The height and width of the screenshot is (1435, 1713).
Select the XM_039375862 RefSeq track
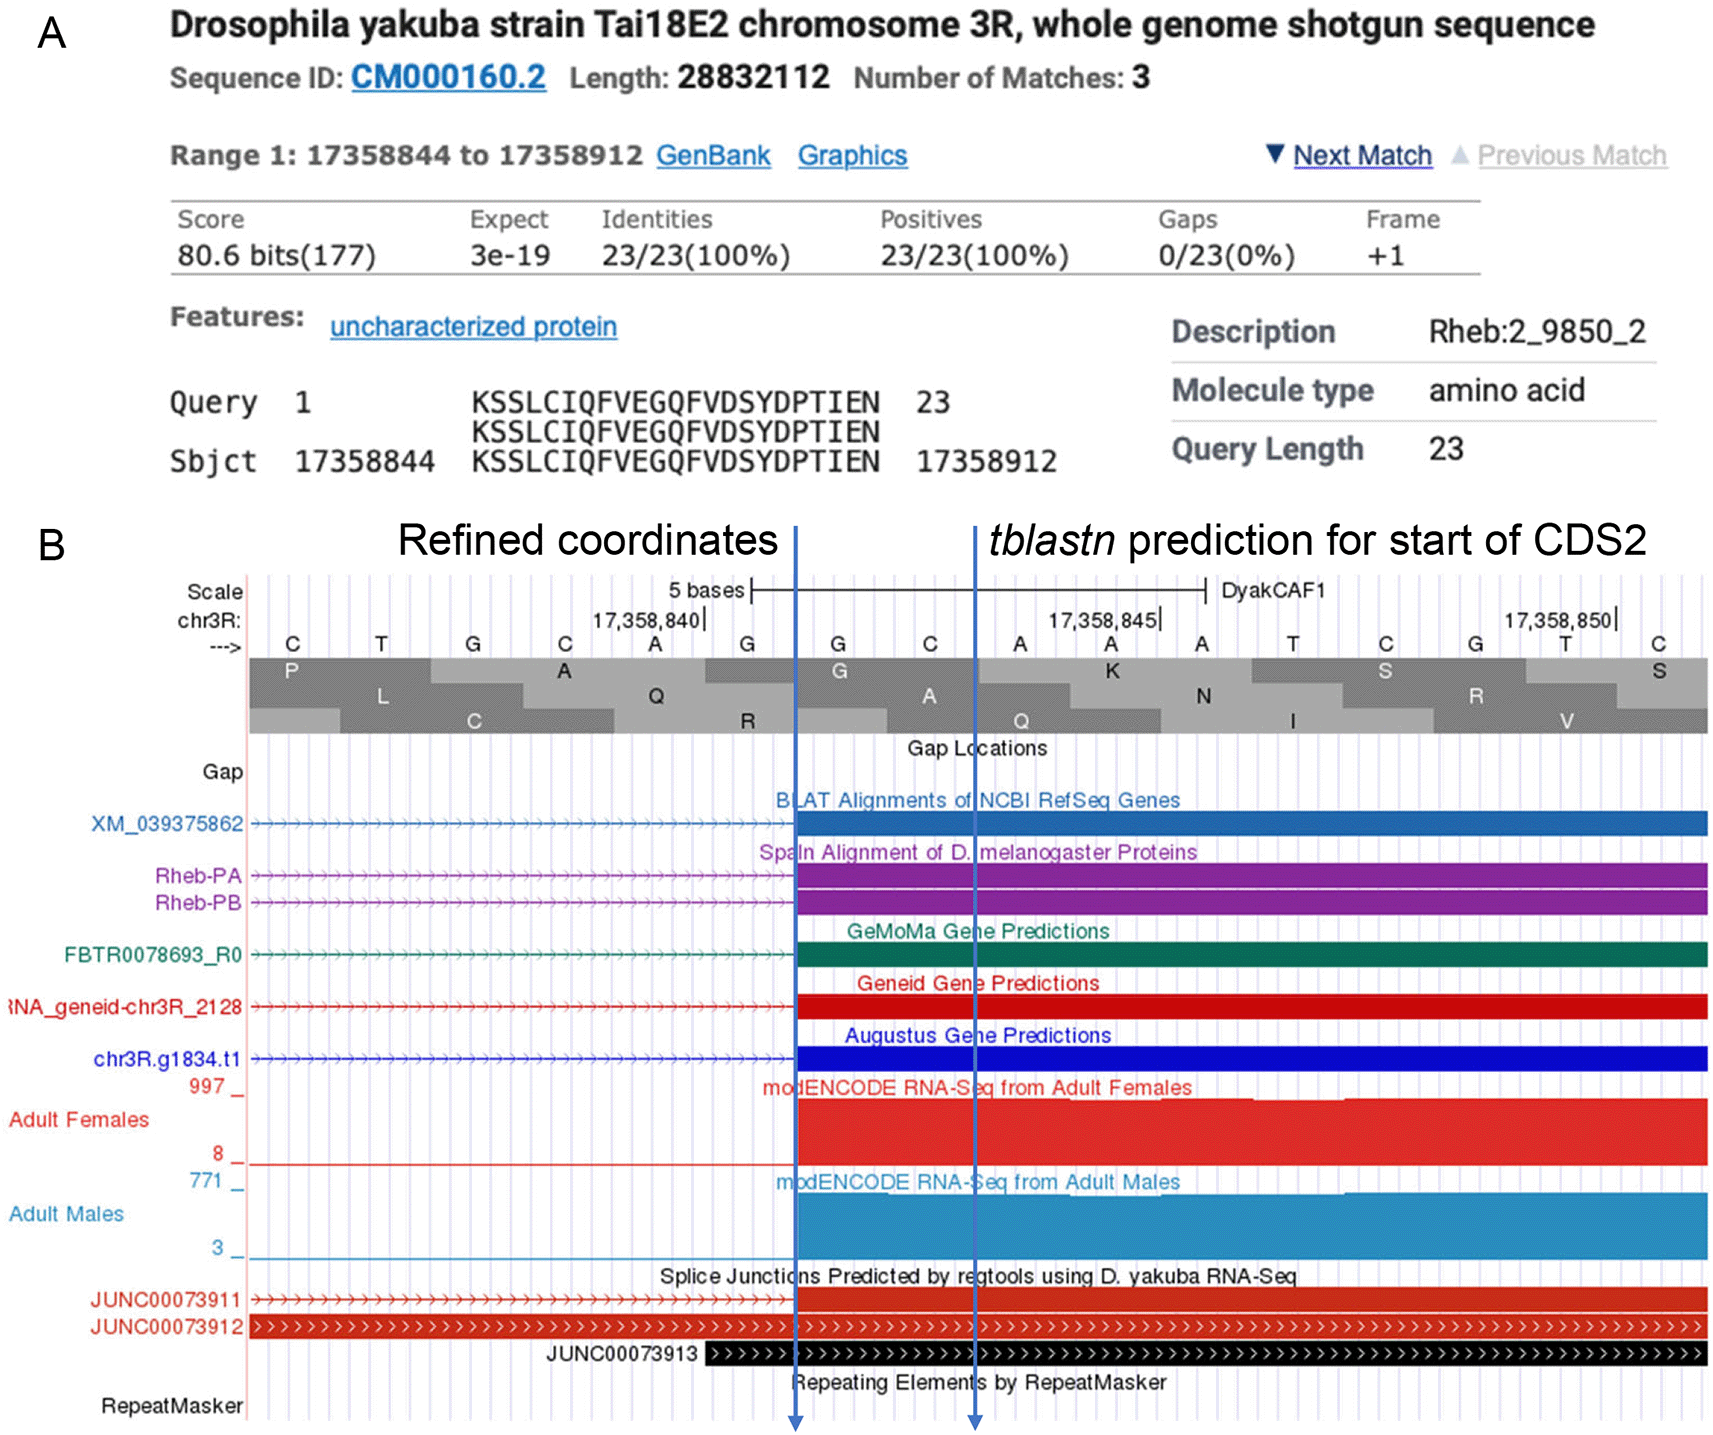(167, 824)
